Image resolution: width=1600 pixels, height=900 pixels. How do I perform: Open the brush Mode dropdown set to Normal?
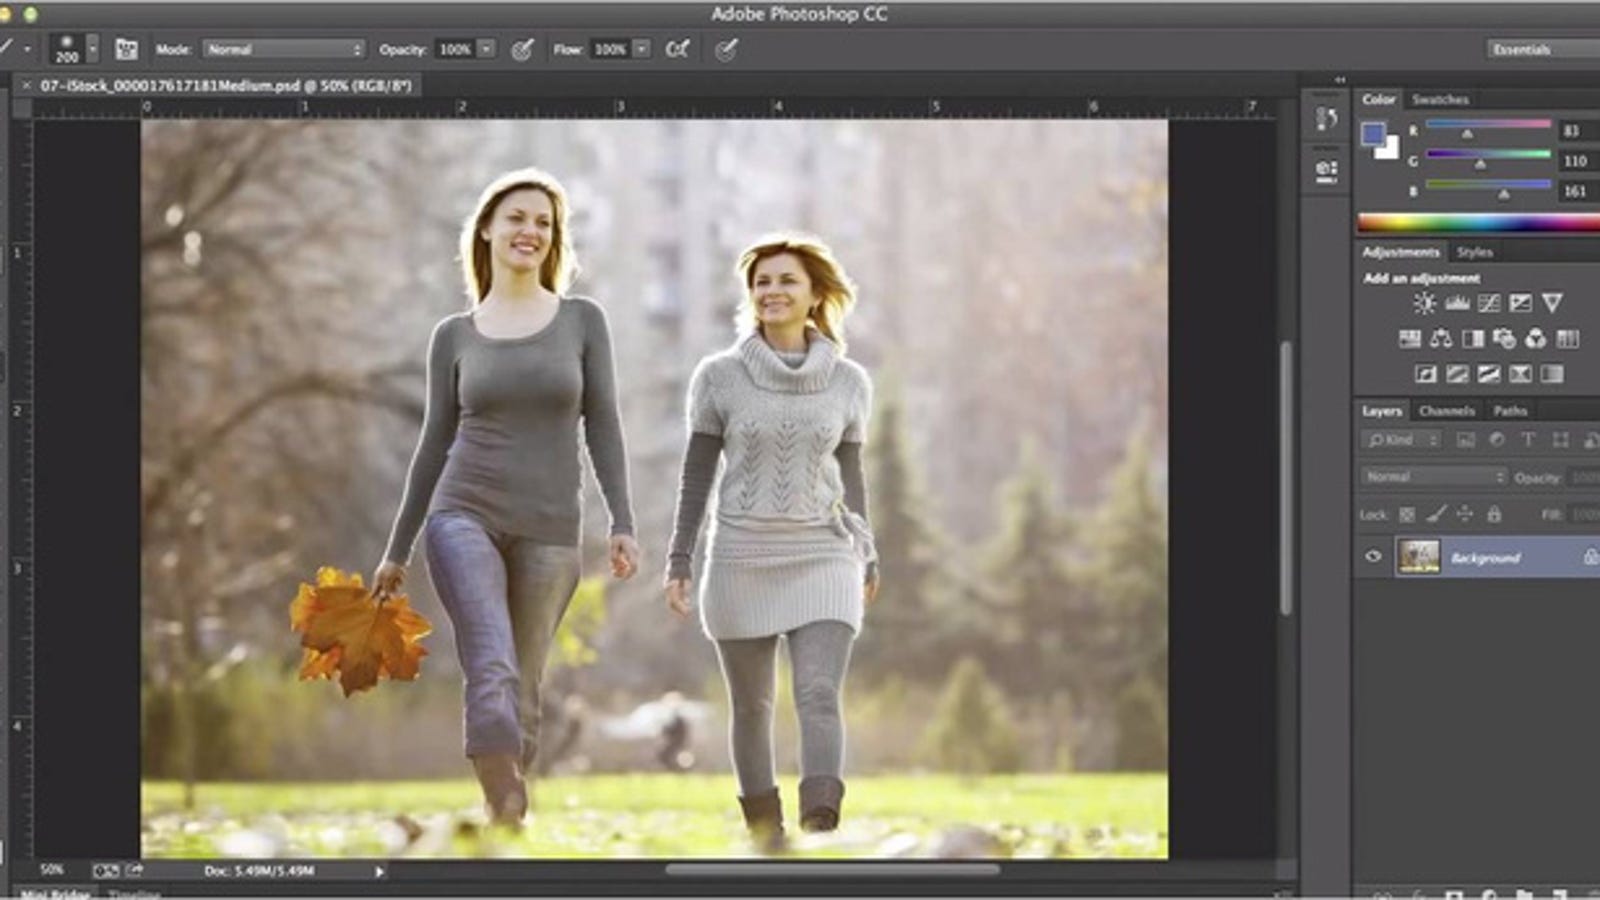tap(284, 49)
